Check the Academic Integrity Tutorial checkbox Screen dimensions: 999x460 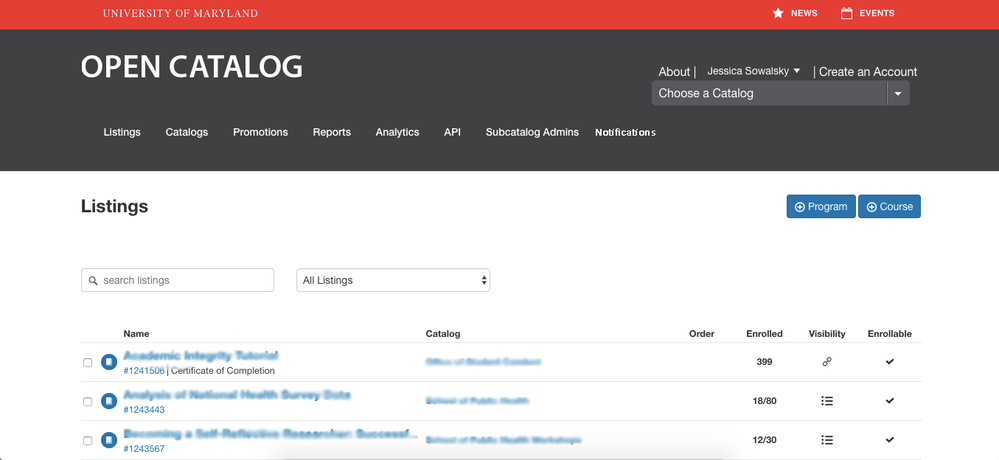click(x=88, y=362)
